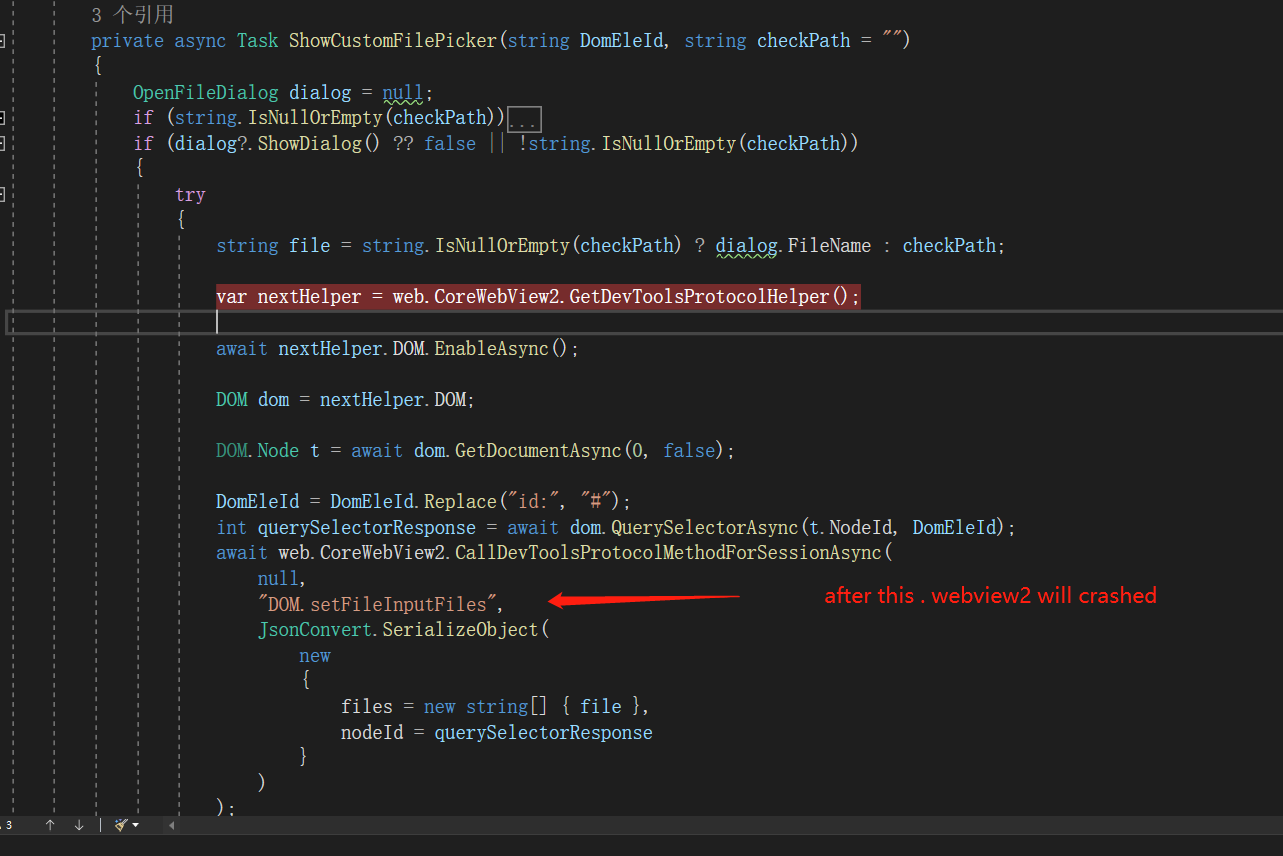The image size is (1283, 856).
Task: Click the navigate-up arrow in the bottom bar
Action: point(50,824)
